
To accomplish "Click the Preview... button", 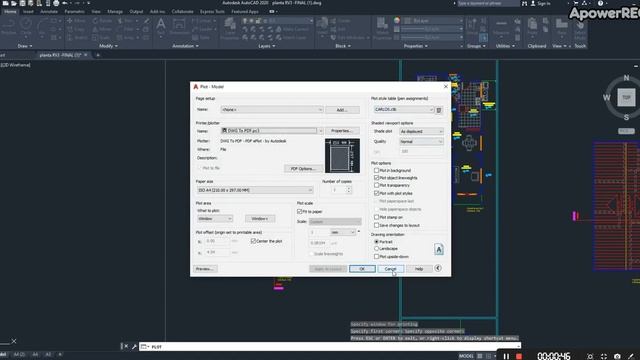I will tap(205, 269).
